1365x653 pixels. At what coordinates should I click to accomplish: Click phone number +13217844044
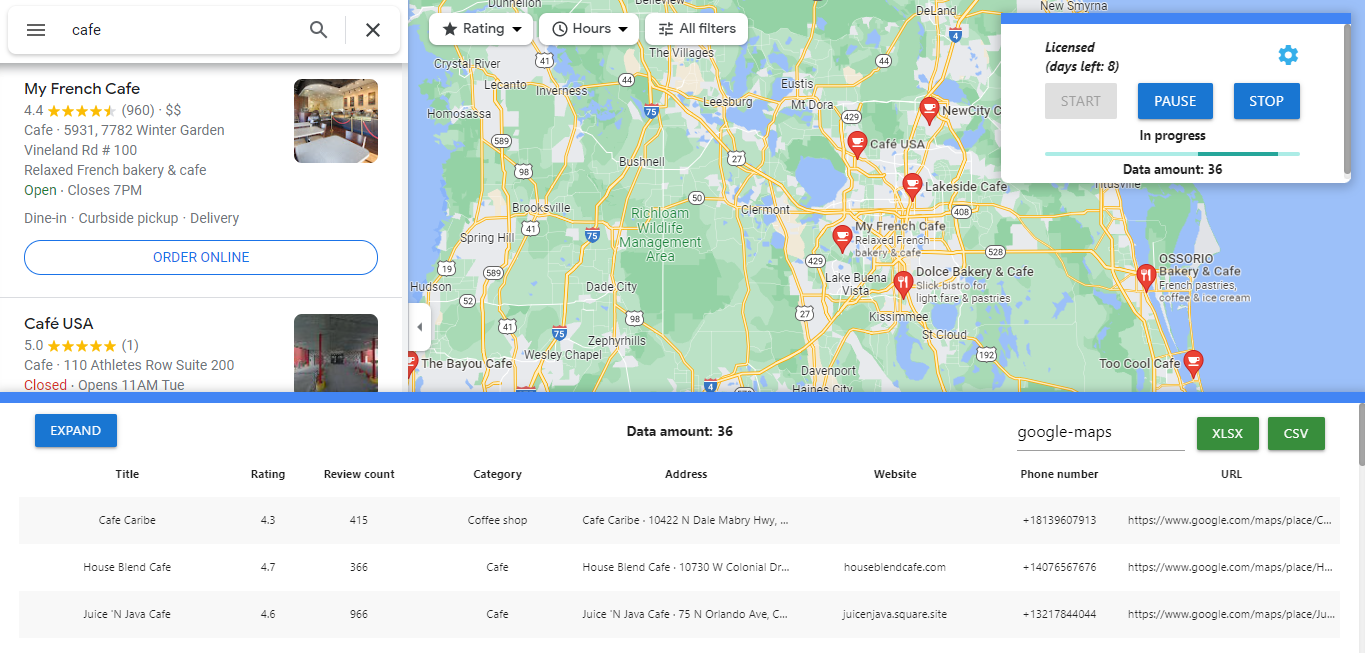[x=1059, y=614]
